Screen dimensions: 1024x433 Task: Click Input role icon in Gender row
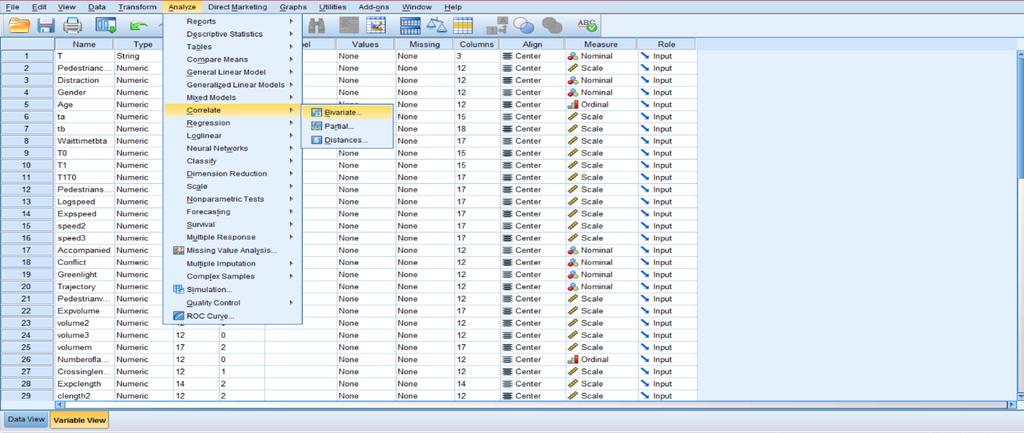pyautogui.click(x=645, y=92)
